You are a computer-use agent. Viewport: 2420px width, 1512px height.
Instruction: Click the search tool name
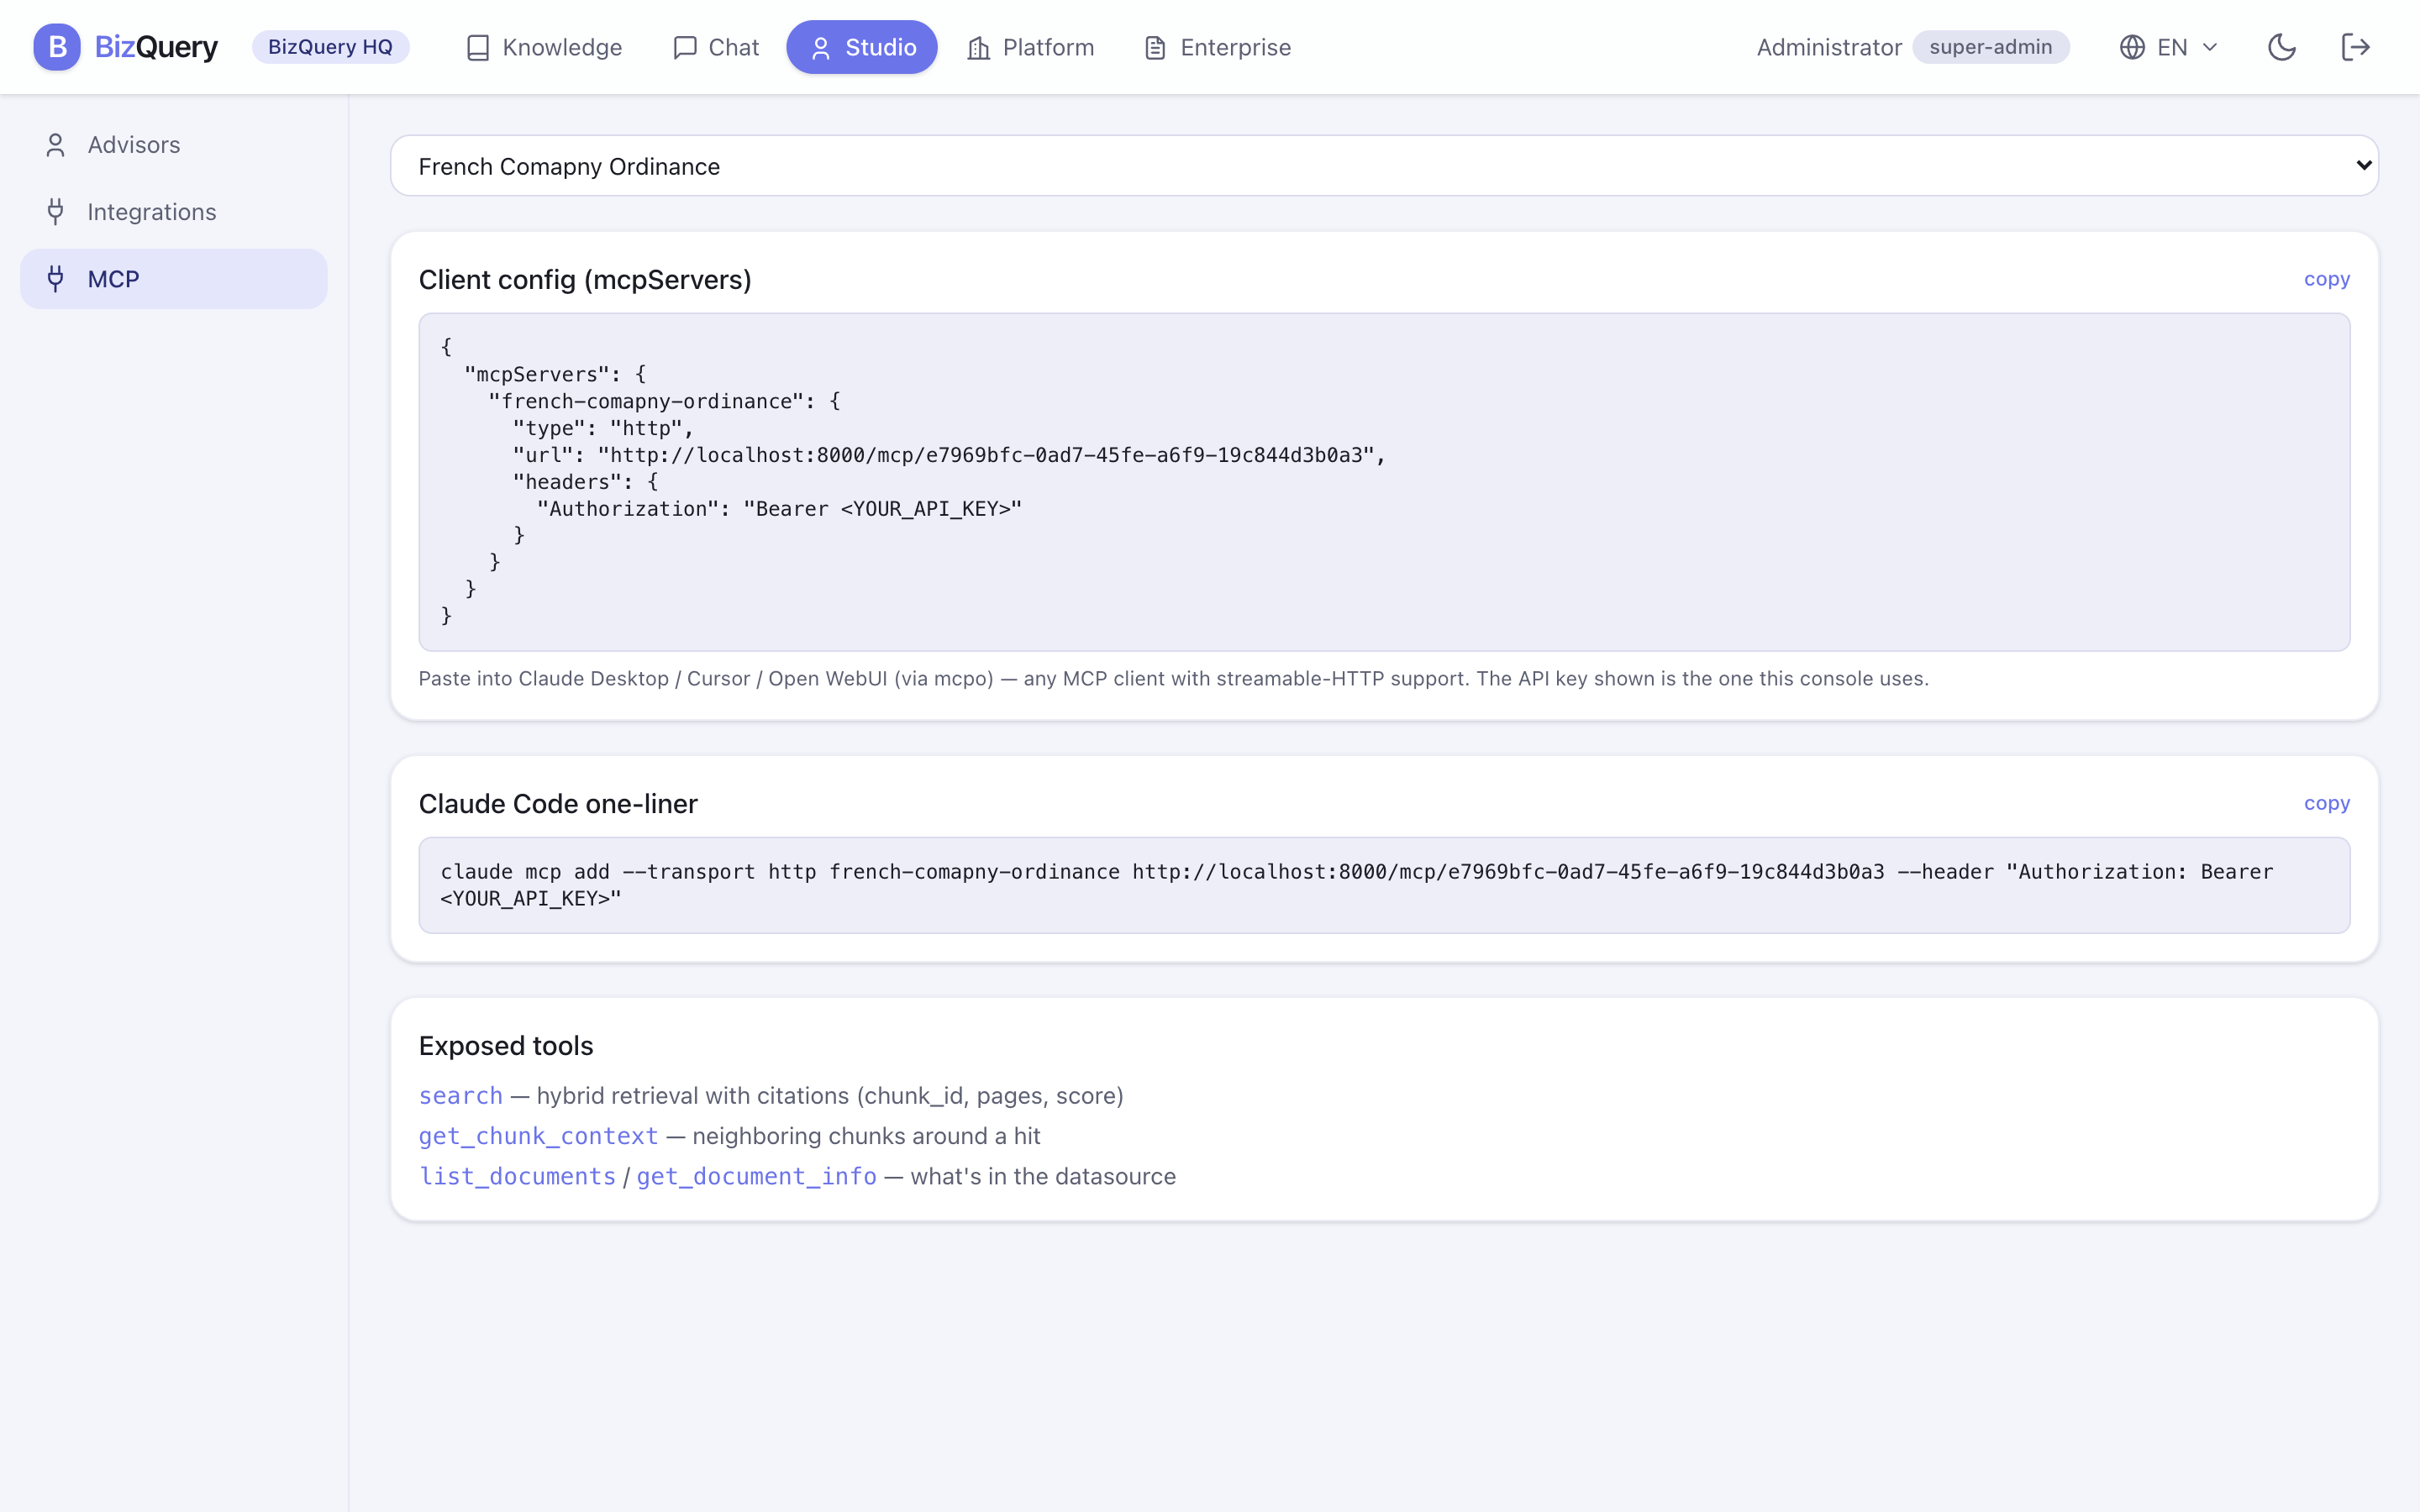tap(461, 1096)
